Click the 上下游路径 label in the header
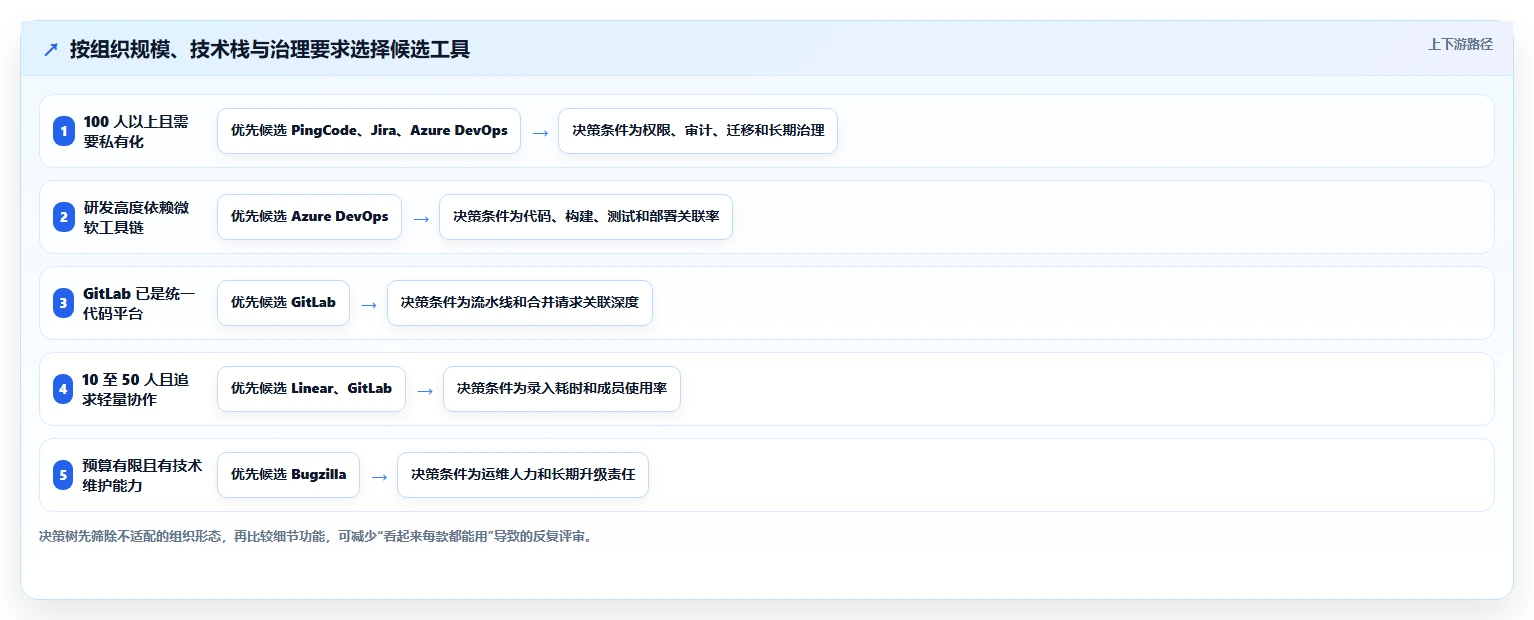Viewport: 1534px width, 620px height. (1460, 44)
